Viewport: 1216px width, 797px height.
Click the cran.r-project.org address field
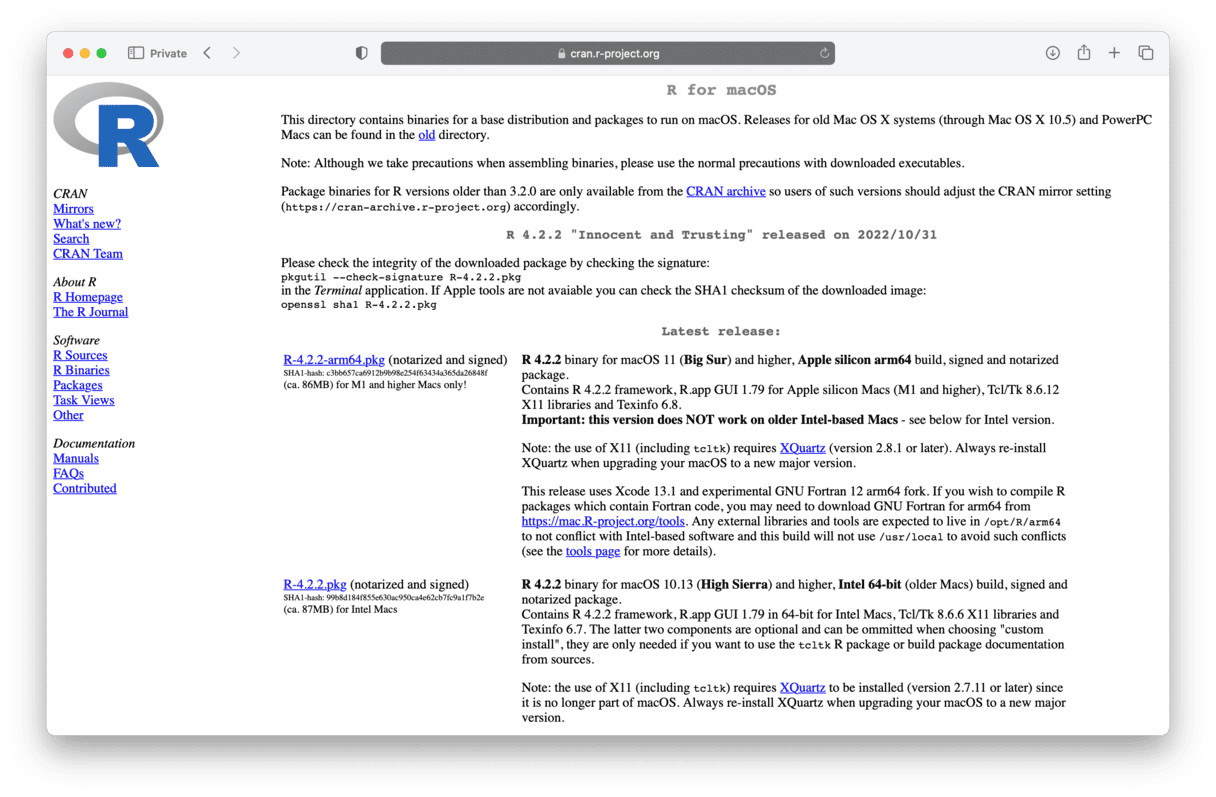pos(608,53)
